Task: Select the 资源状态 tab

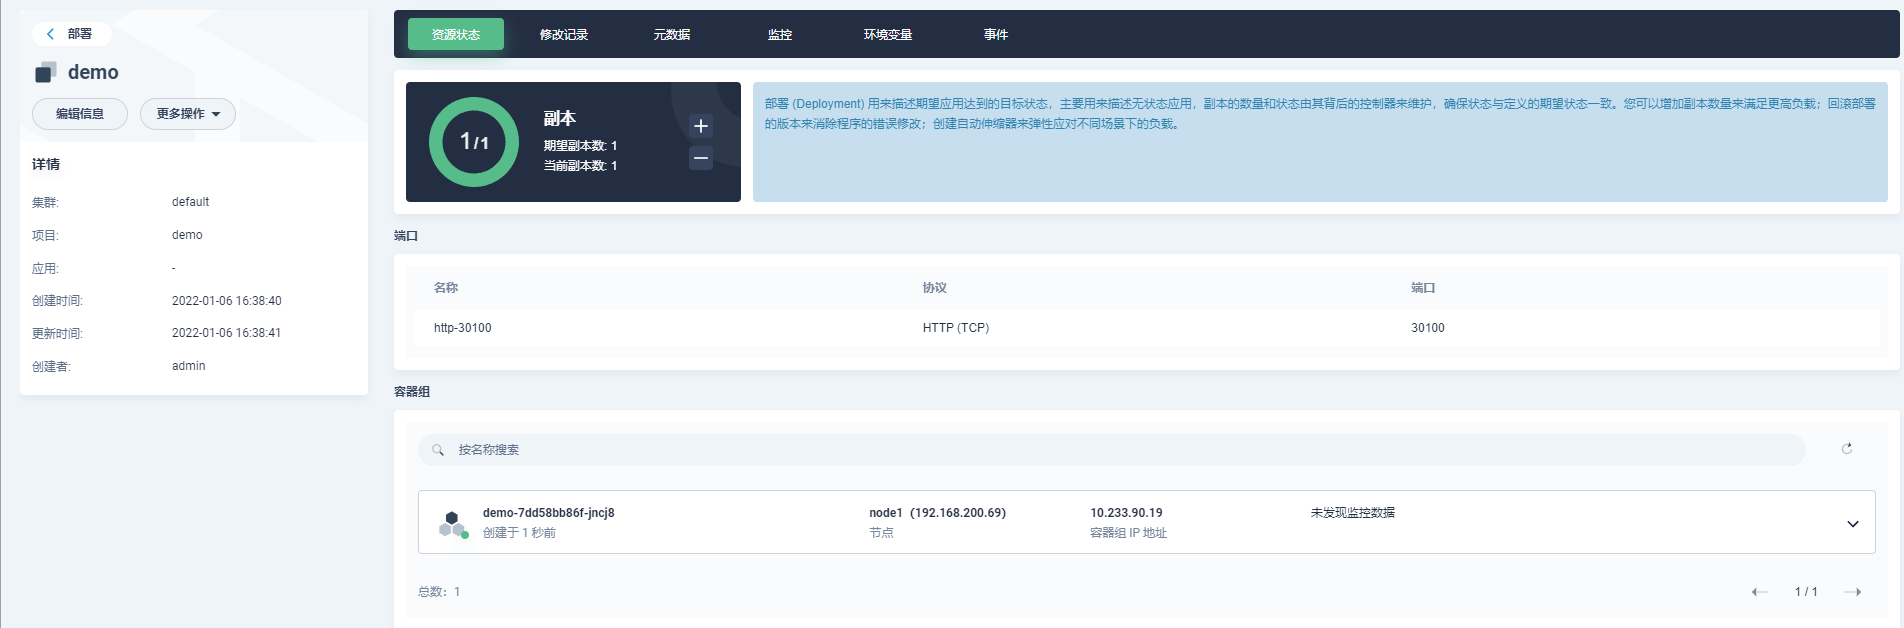Action: tap(456, 35)
